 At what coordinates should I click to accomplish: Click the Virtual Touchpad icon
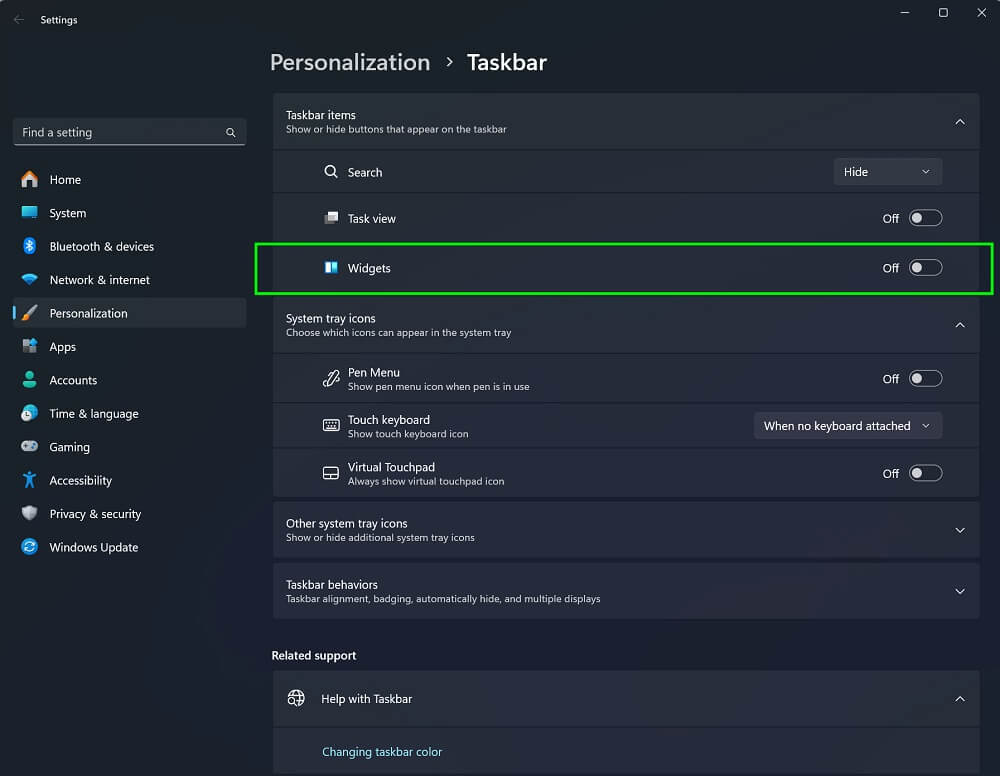(331, 473)
